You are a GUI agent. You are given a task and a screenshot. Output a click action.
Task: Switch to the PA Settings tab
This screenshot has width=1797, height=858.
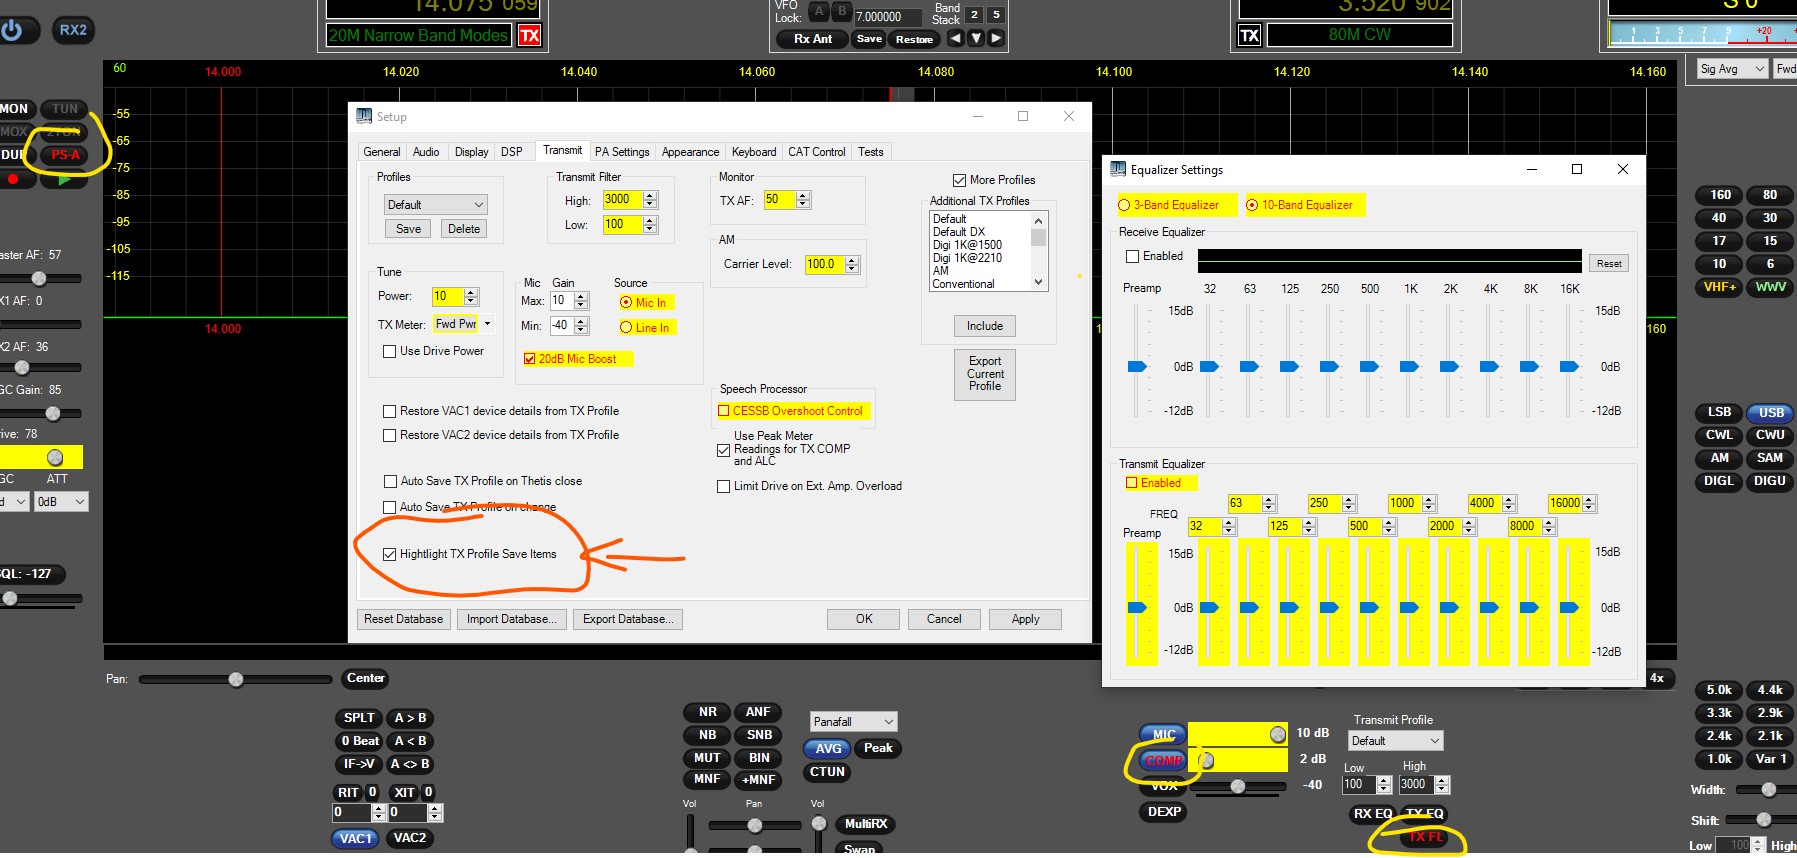pos(621,152)
